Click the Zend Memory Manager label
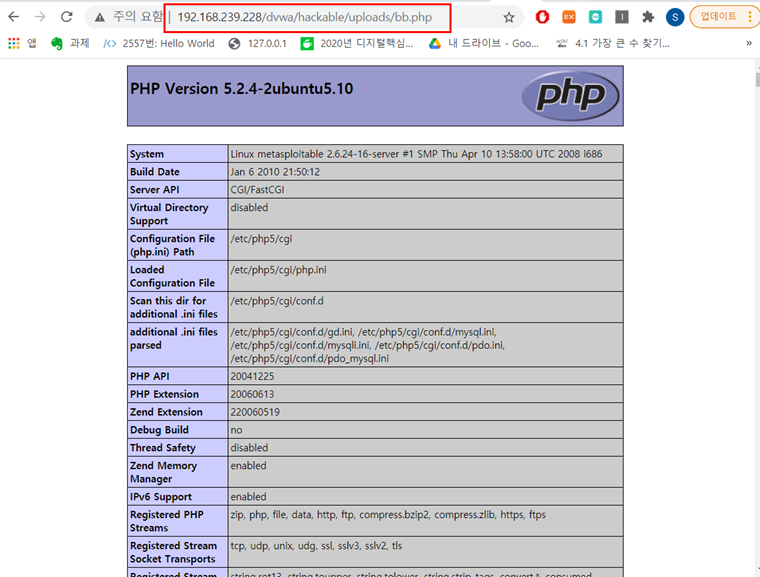This screenshot has width=760, height=577. [x=163, y=472]
